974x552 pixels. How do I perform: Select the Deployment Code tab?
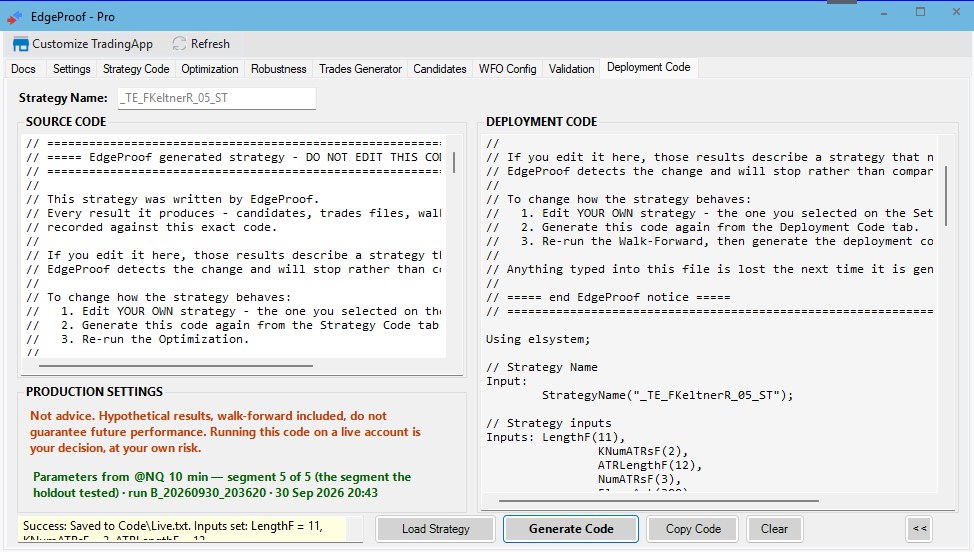649,67
